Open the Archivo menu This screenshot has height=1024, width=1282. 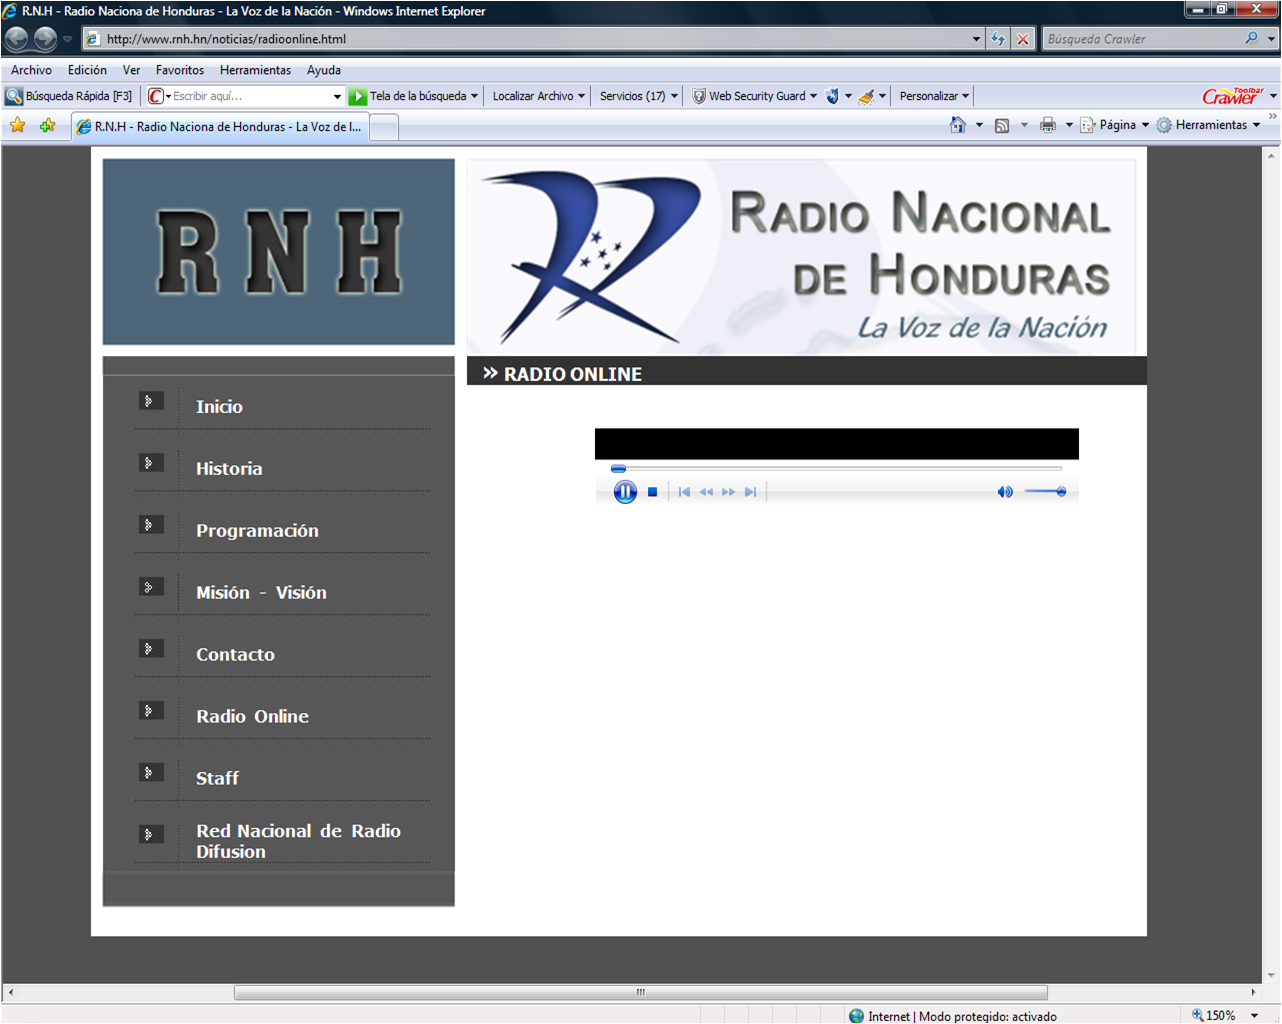click(31, 70)
